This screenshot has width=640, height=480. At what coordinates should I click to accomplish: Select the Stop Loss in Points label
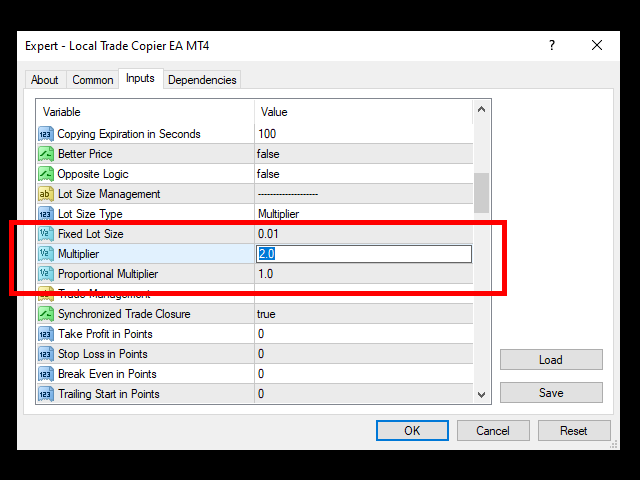coord(102,354)
